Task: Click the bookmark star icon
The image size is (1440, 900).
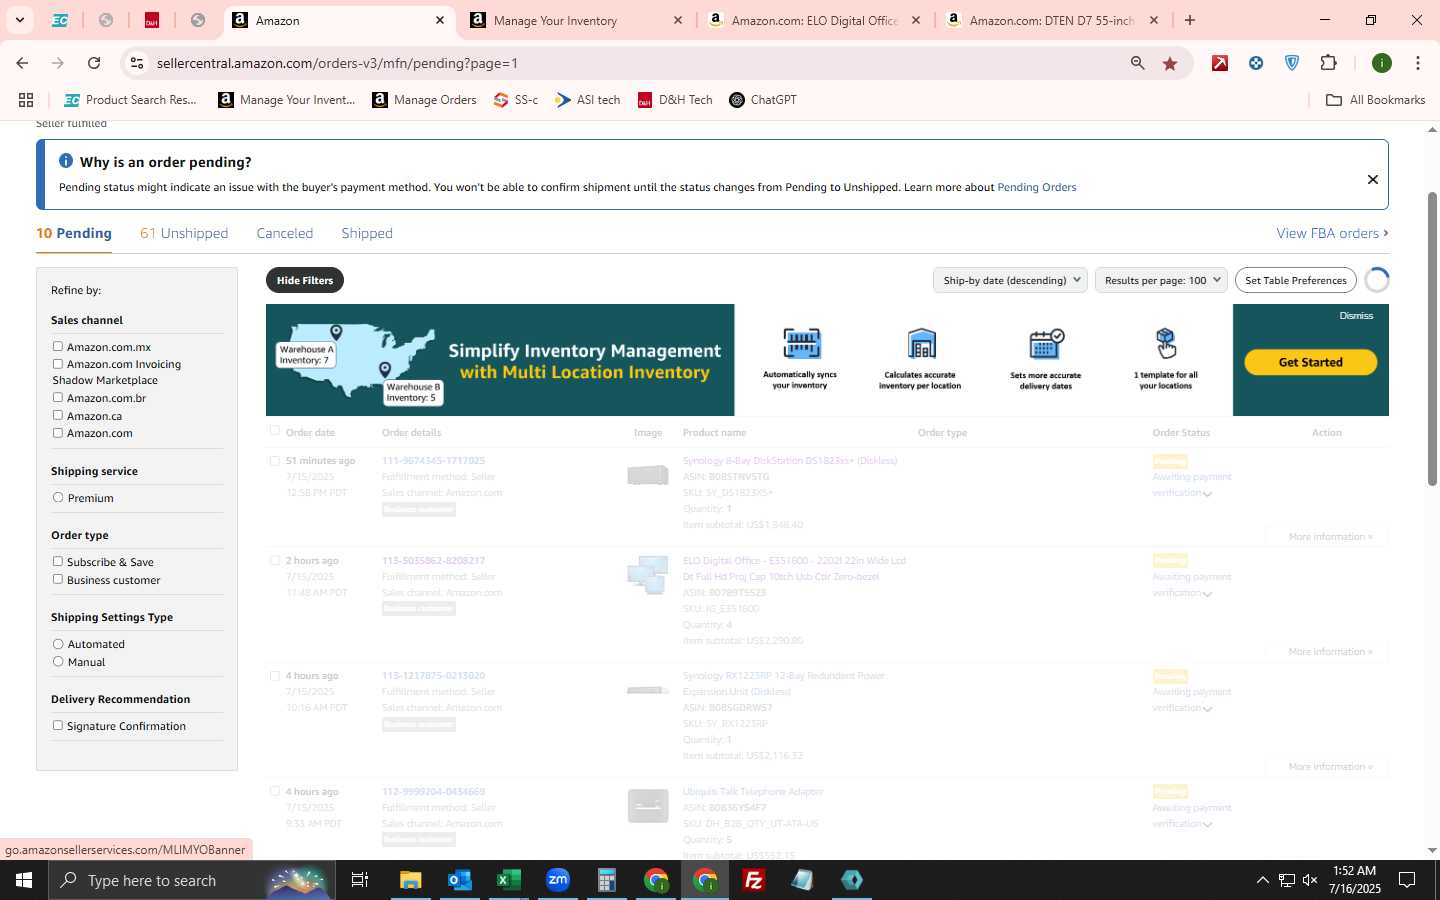Action: (x=1170, y=63)
